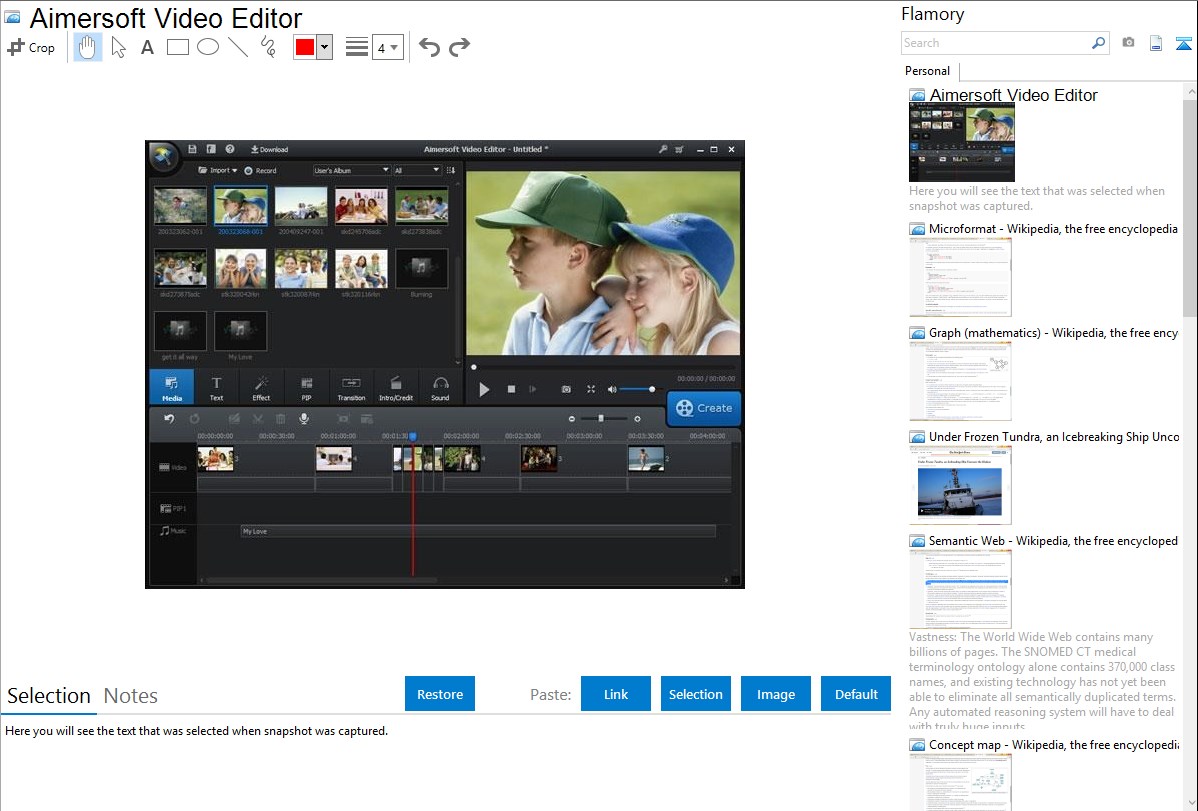Select the Crop tool
The width and height of the screenshot is (1198, 811).
(x=31, y=47)
